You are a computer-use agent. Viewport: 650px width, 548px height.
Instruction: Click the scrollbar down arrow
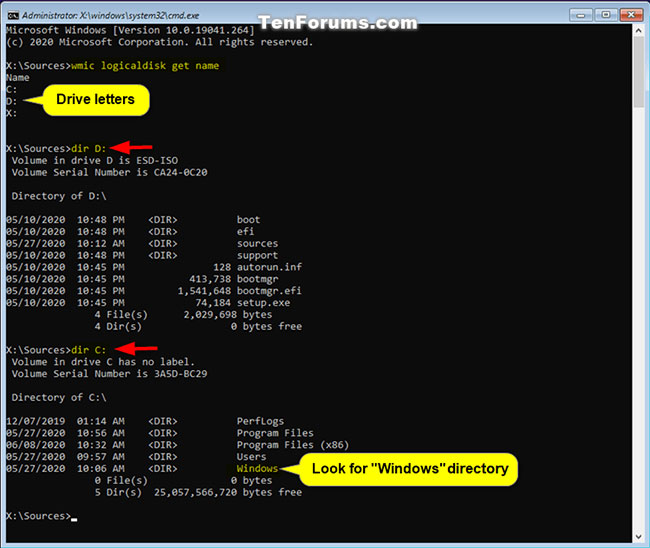coord(638,536)
